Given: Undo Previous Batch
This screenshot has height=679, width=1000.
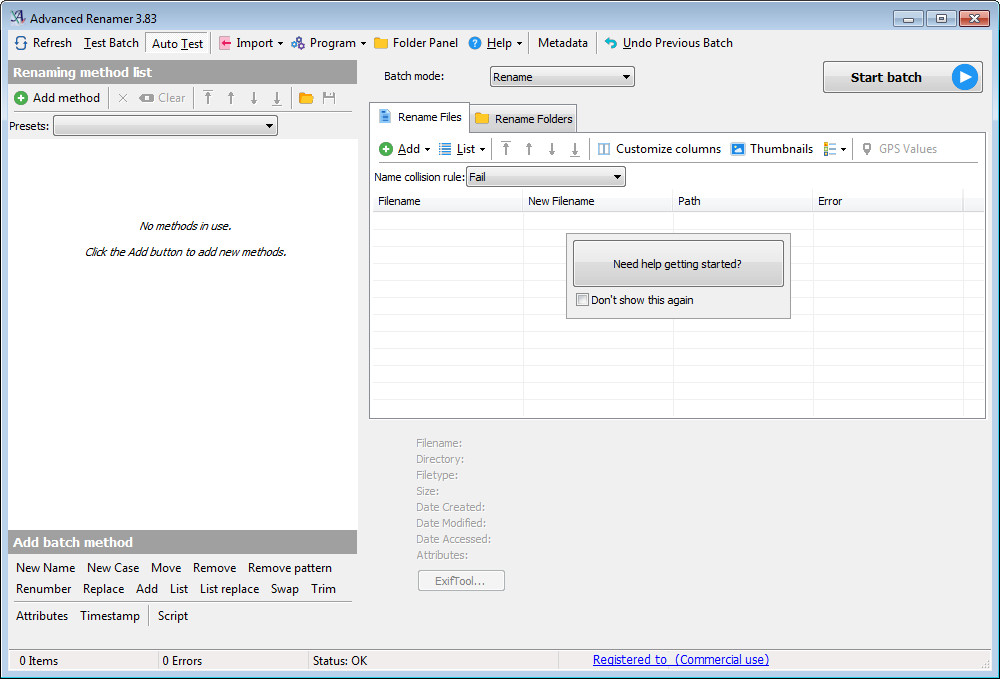Looking at the screenshot, I should (x=668, y=43).
